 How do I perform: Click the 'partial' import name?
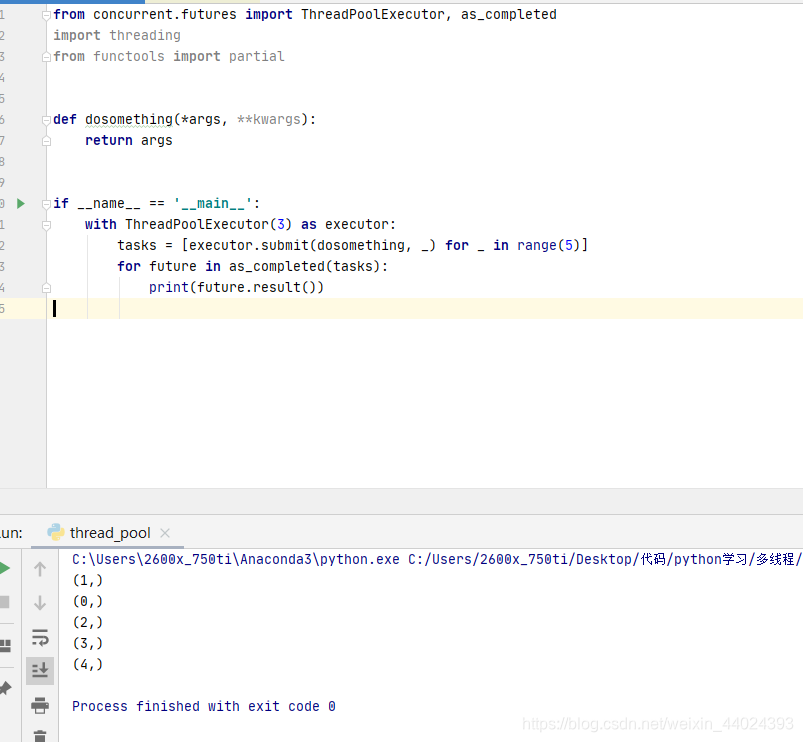(x=257, y=56)
